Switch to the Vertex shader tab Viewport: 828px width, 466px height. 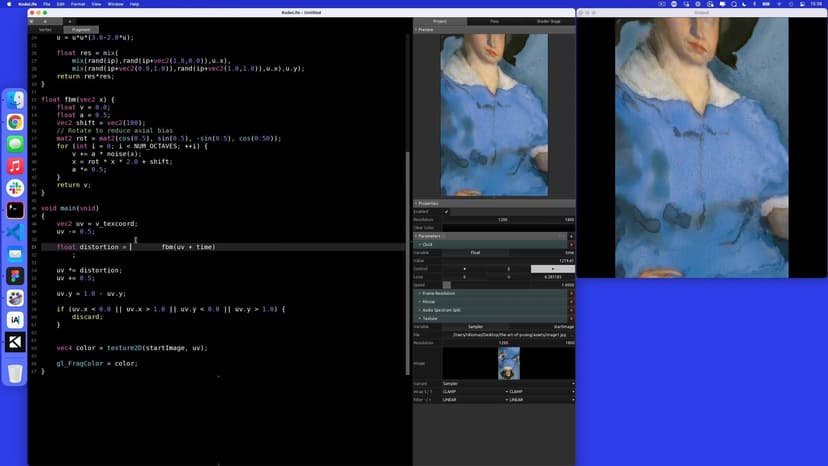[43, 30]
